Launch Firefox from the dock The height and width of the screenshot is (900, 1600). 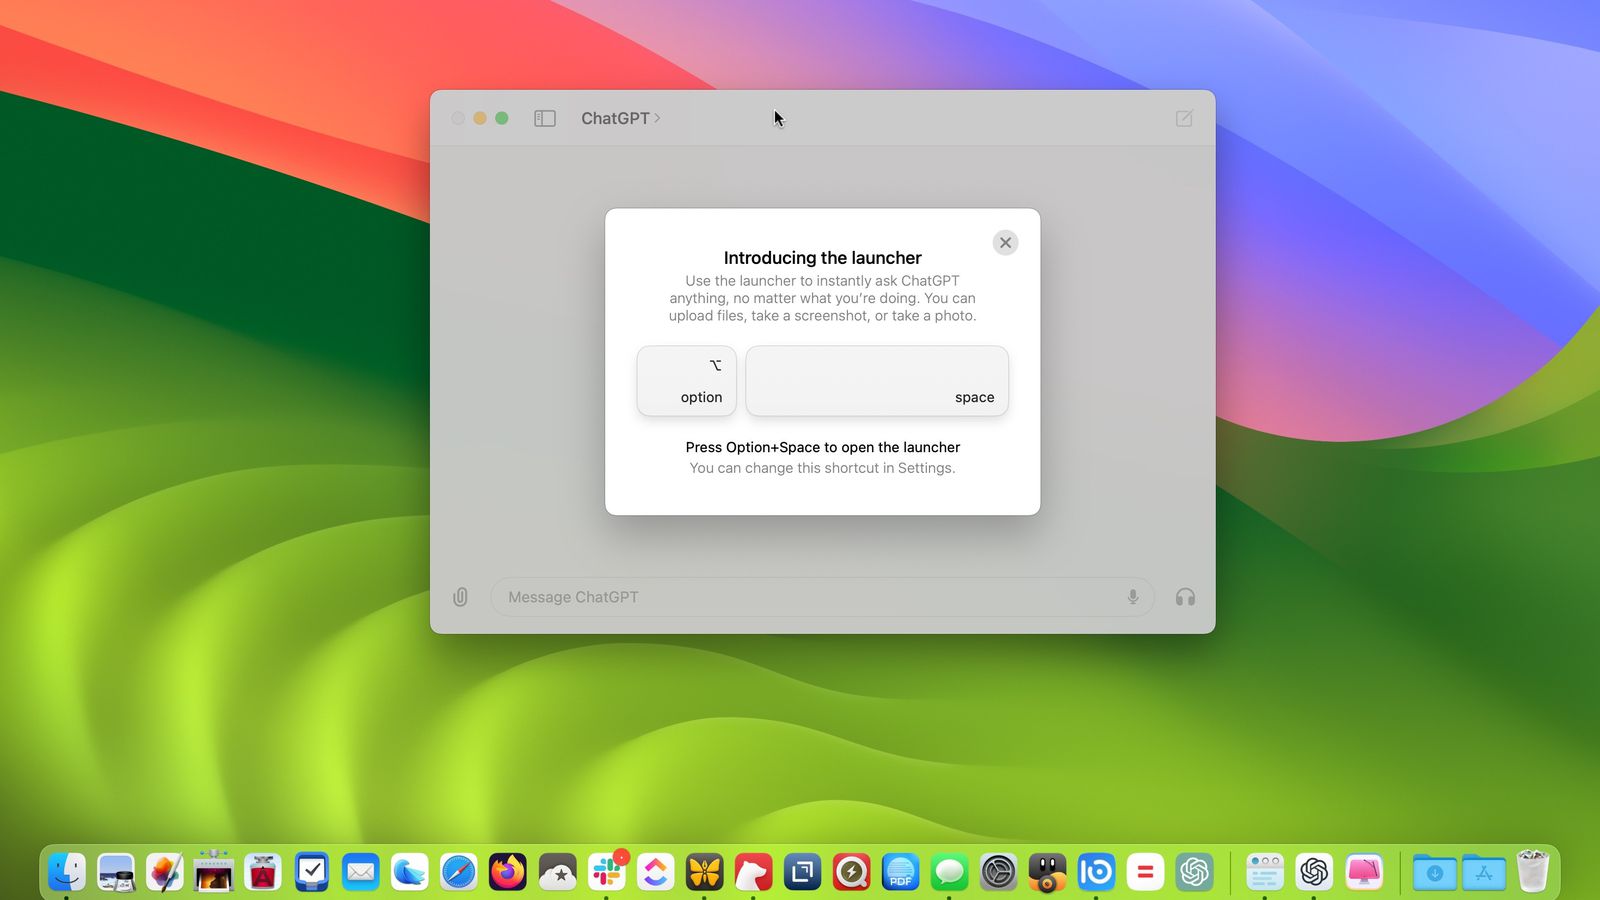click(508, 872)
